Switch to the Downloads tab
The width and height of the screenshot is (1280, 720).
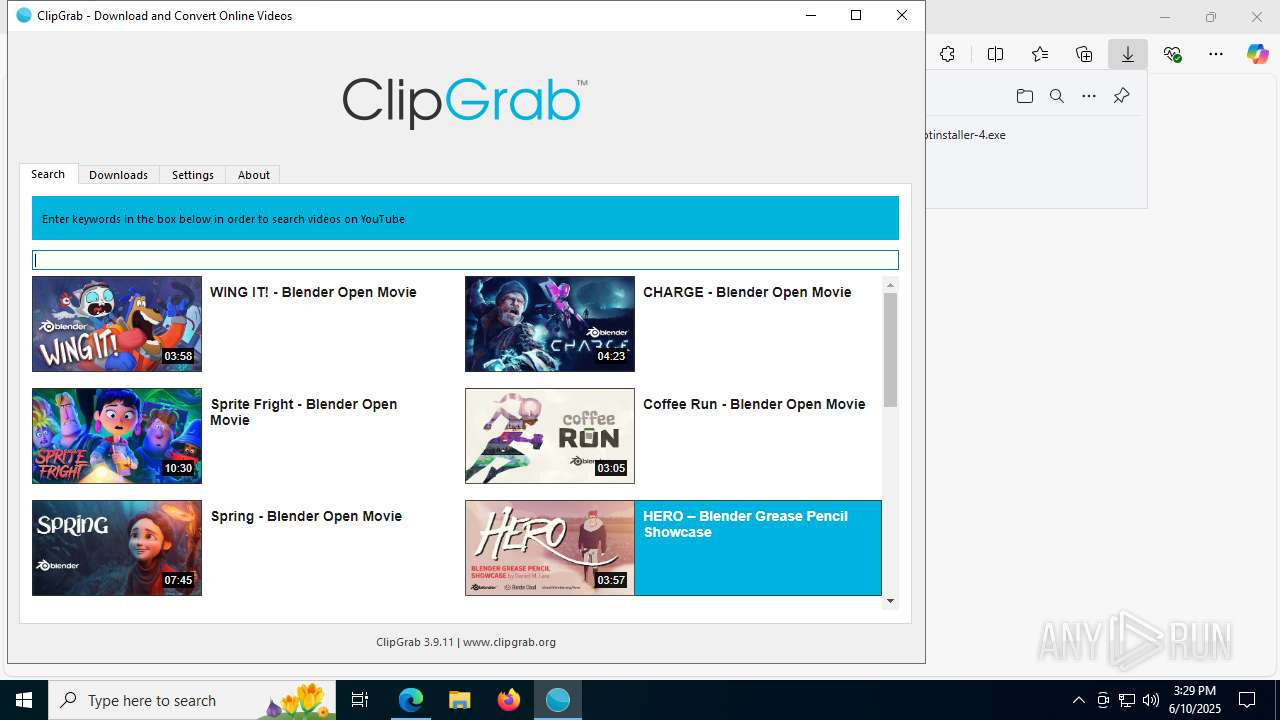tap(118, 174)
